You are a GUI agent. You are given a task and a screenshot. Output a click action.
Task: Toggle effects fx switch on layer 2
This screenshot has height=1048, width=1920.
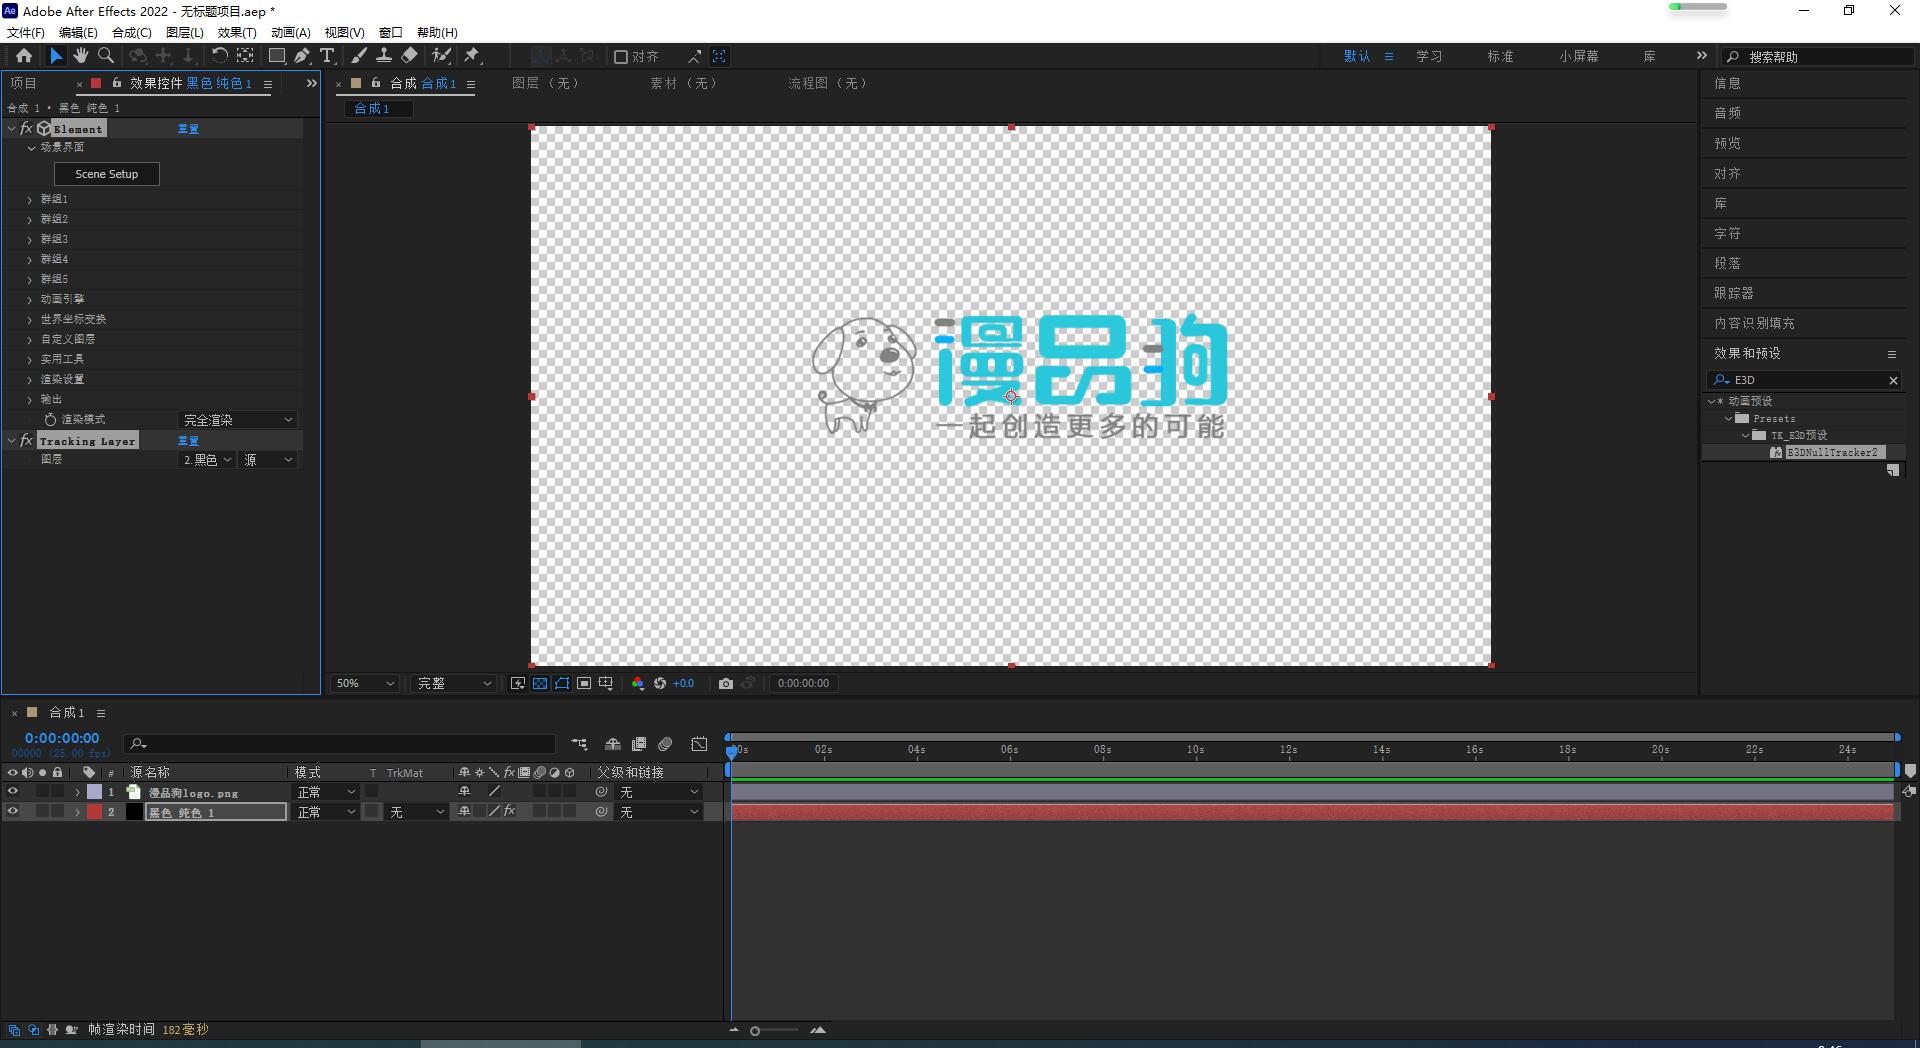pos(509,812)
